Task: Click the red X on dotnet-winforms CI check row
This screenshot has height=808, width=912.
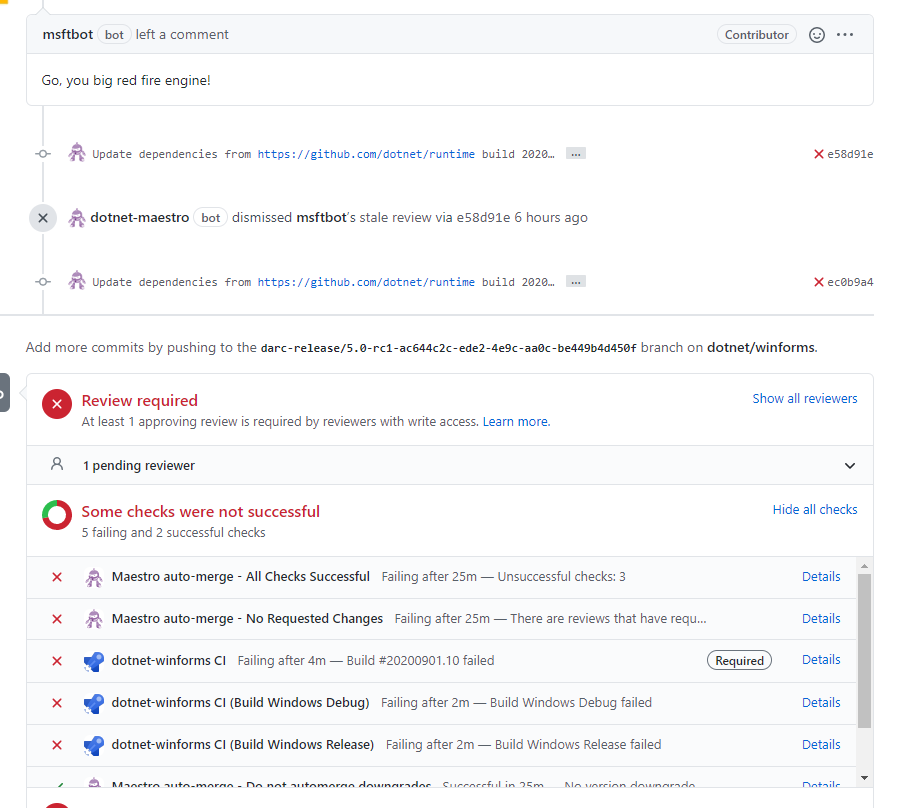Action: (x=57, y=660)
